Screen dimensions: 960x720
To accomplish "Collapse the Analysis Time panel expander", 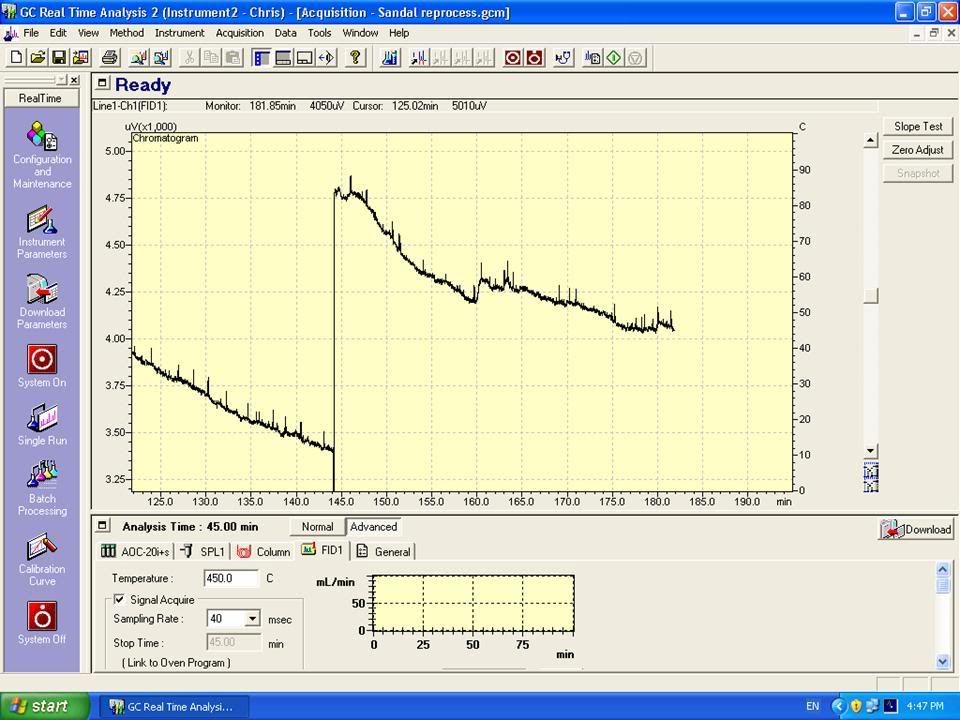I will click(x=103, y=526).
